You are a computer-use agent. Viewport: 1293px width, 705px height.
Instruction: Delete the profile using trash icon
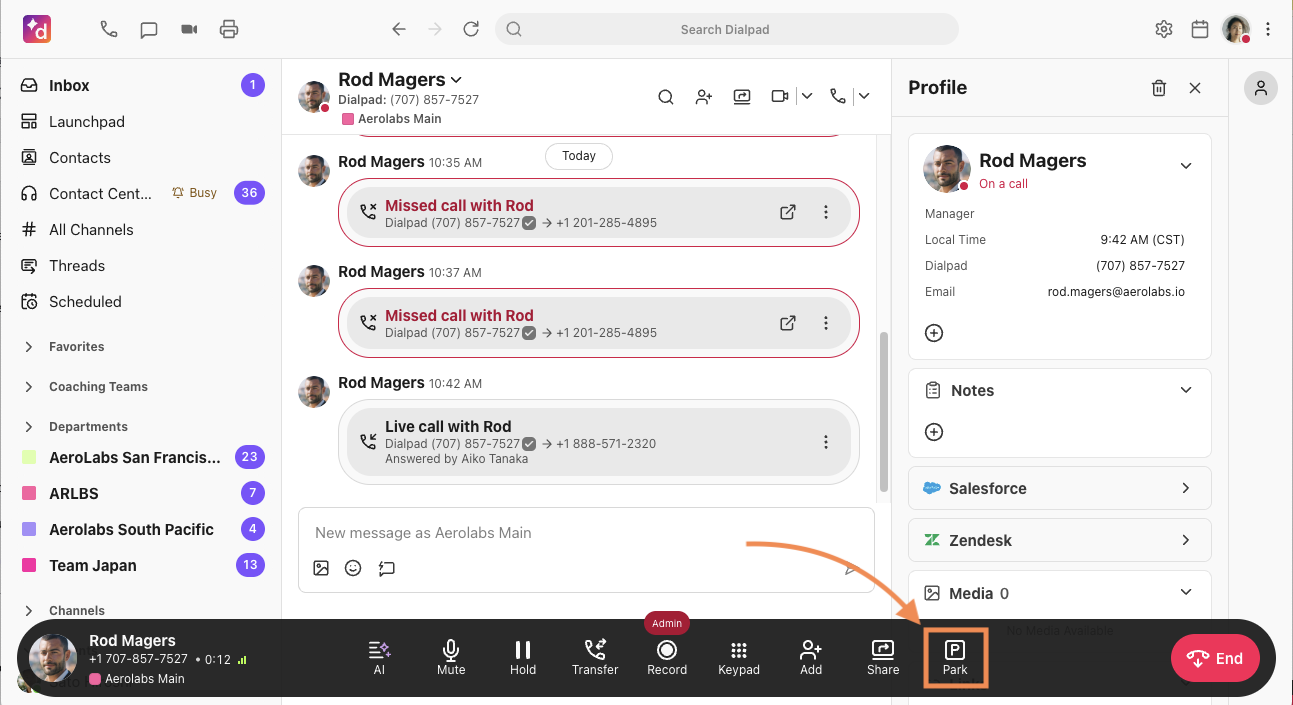point(1159,88)
